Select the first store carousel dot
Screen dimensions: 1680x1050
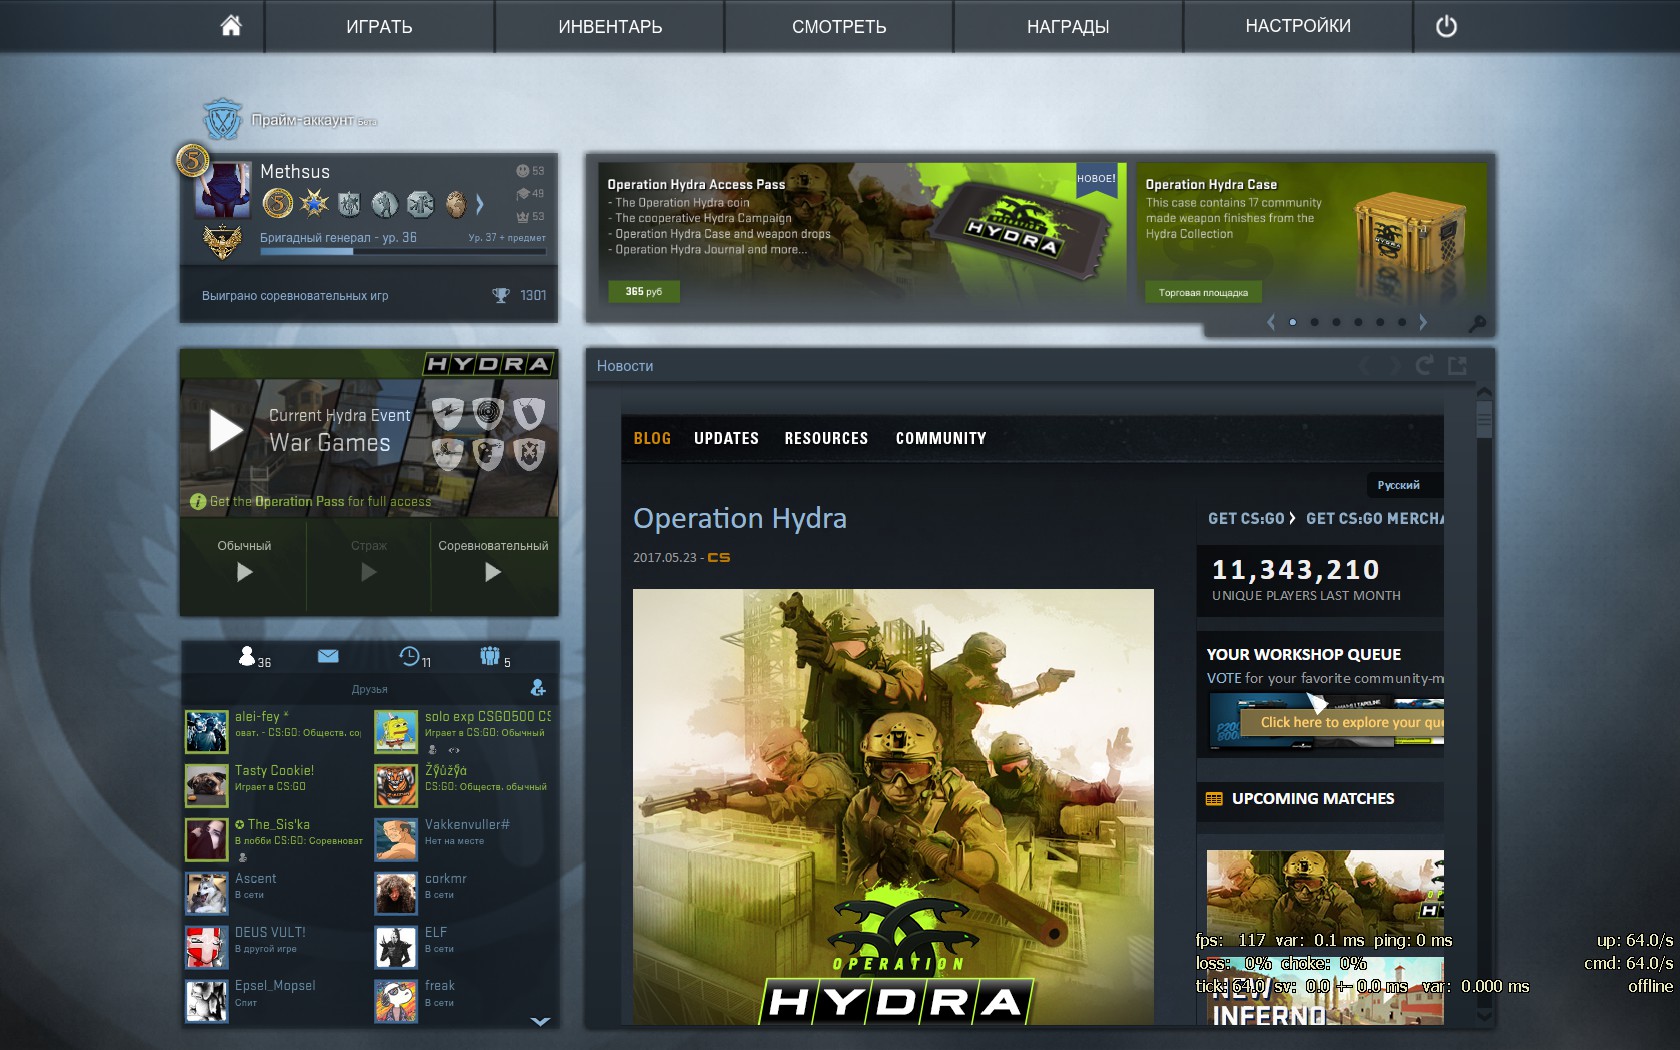click(x=1293, y=322)
